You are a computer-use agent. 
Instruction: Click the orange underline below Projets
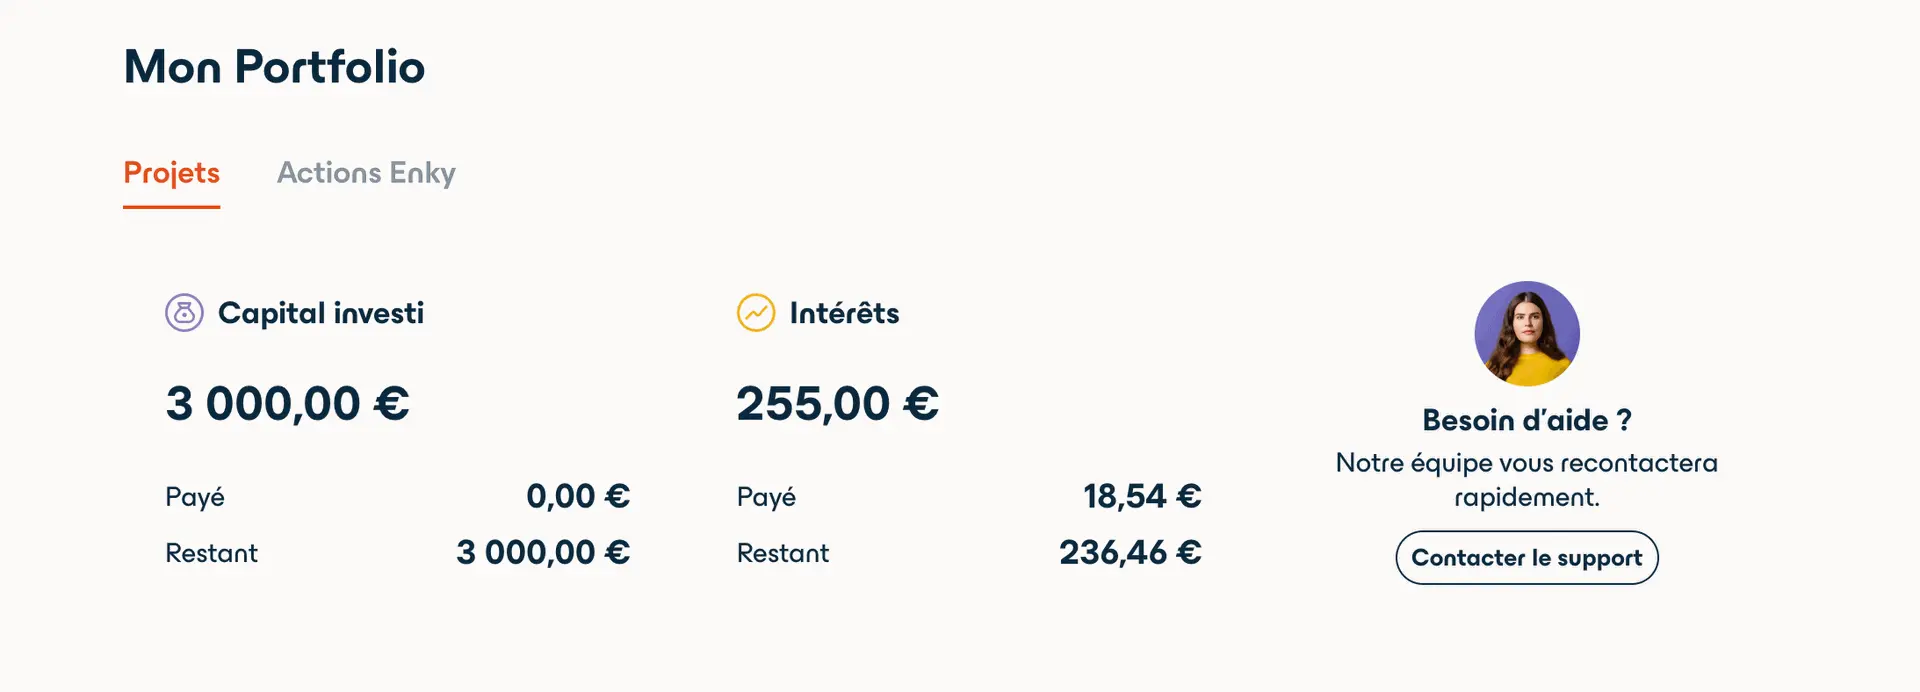pos(171,207)
